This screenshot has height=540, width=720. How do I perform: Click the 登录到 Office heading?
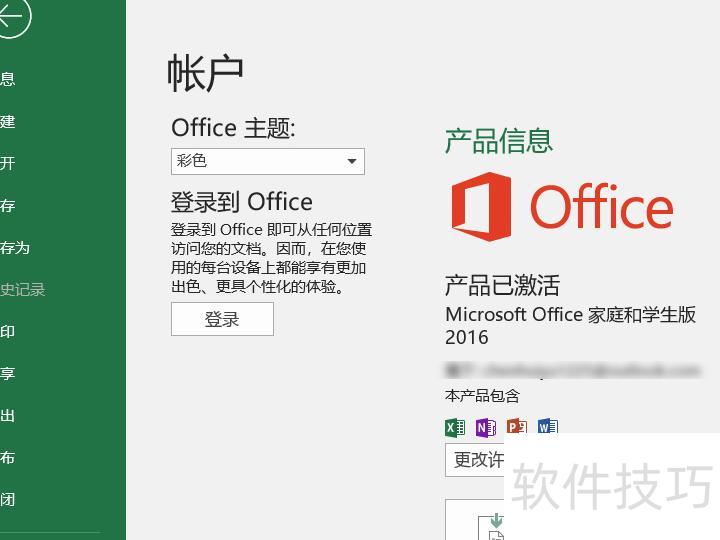242,202
